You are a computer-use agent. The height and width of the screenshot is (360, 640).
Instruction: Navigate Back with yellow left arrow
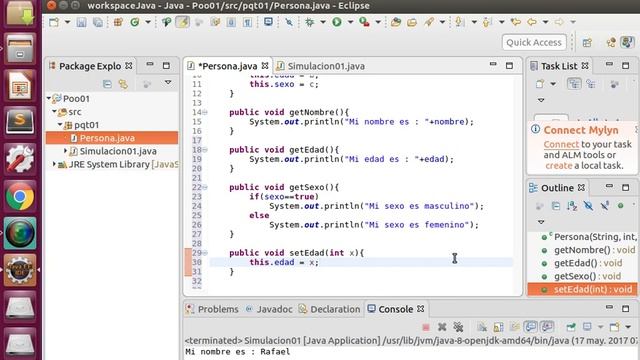[x=532, y=22]
